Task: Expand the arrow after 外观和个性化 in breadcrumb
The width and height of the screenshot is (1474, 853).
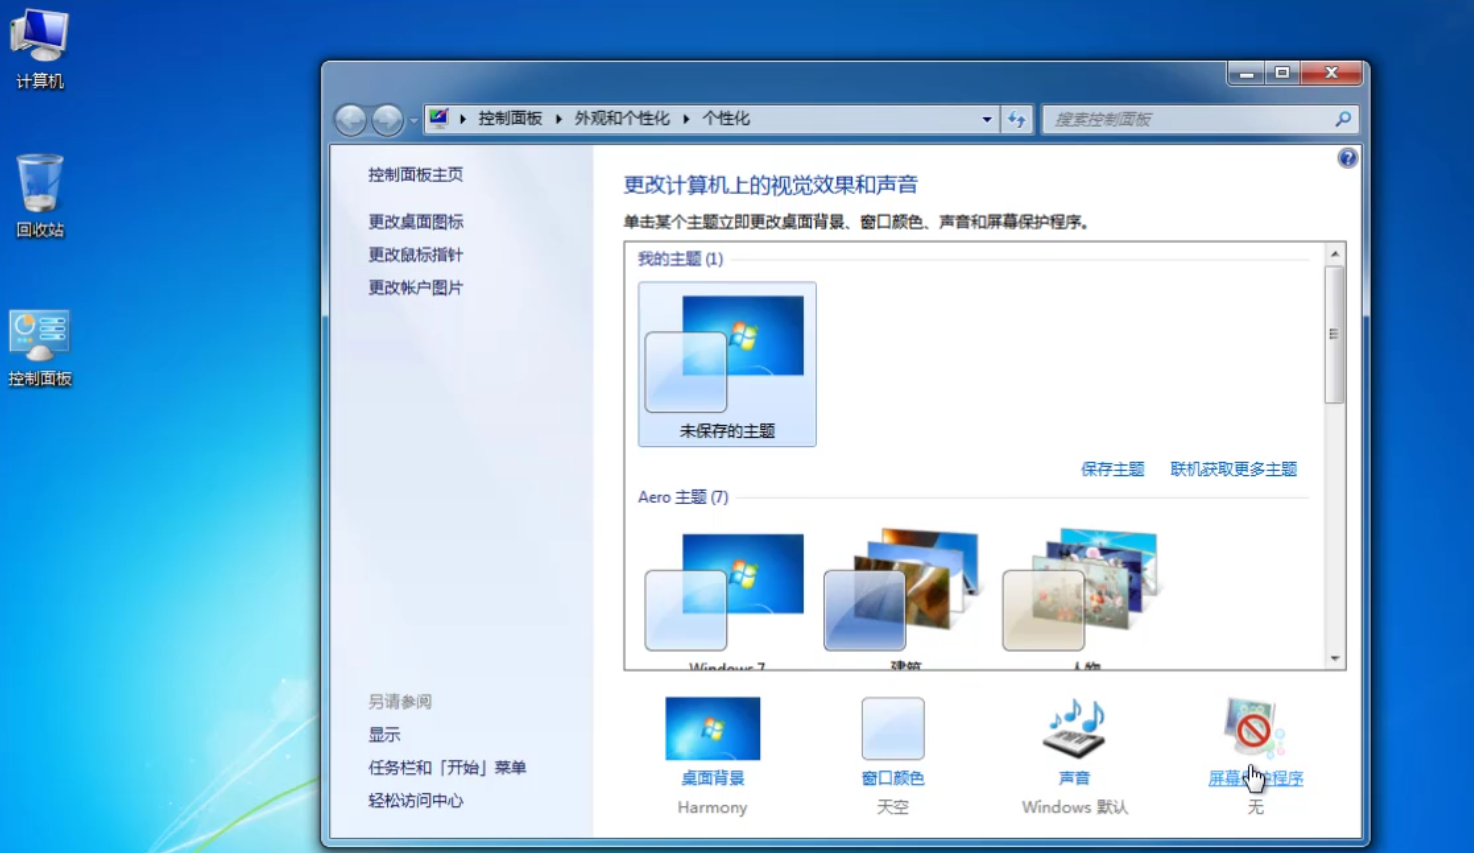Action: pos(686,119)
